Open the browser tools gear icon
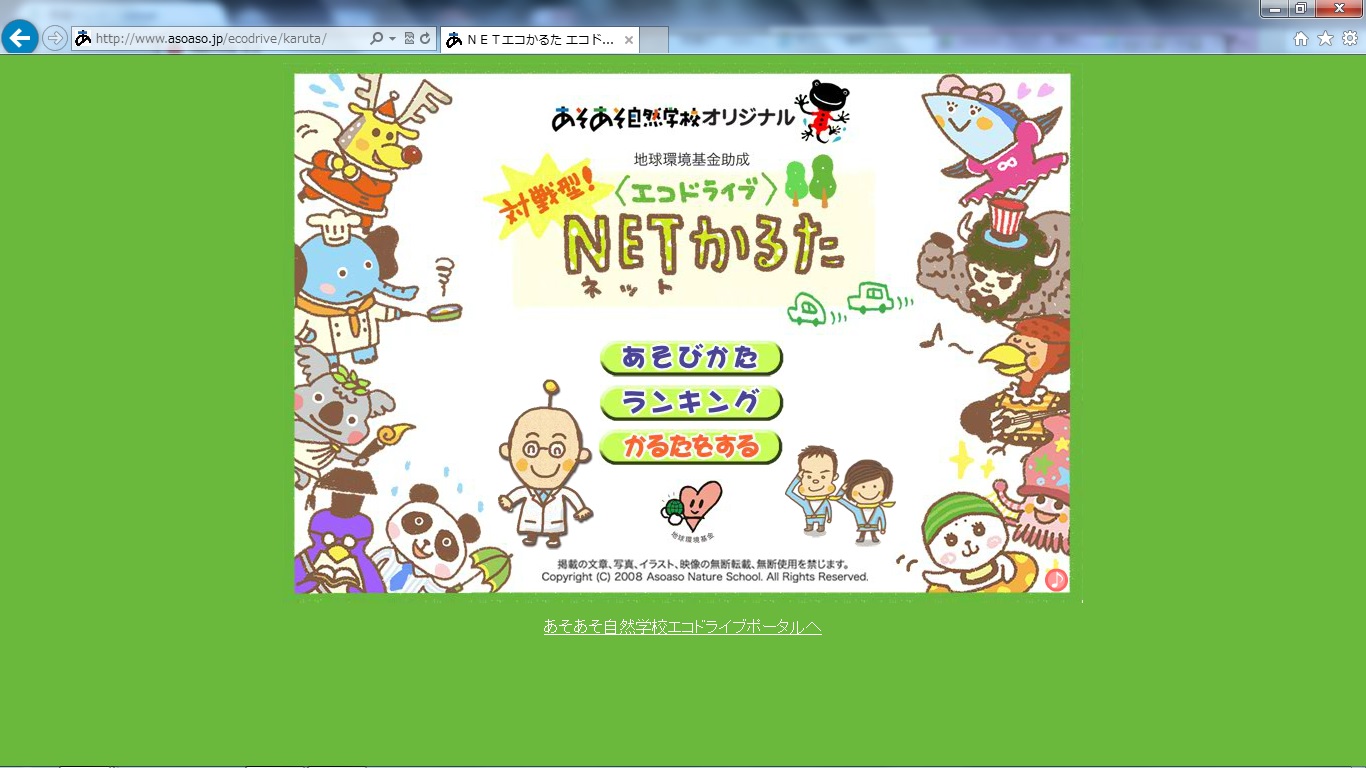Viewport: 1366px width, 768px height. point(1350,38)
